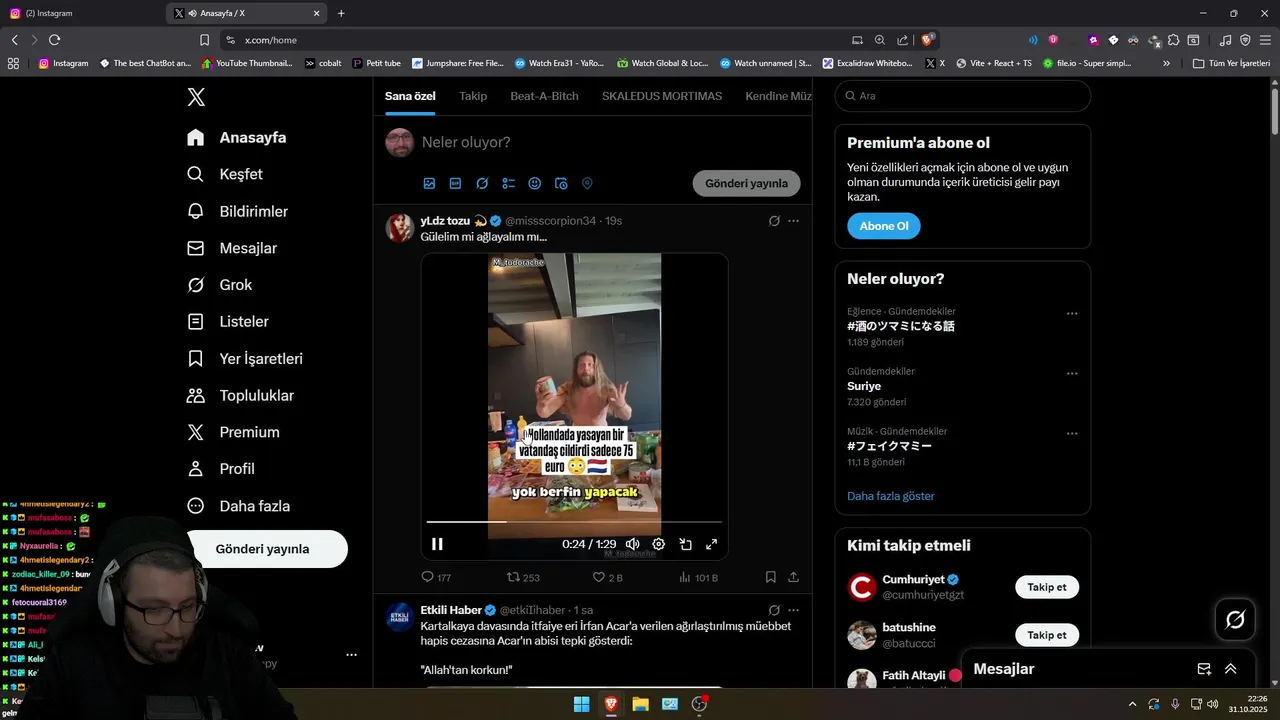Image resolution: width=1280 pixels, height=720 pixels.
Task: Click Grok icon on Etkili Haber post
Action: point(774,610)
